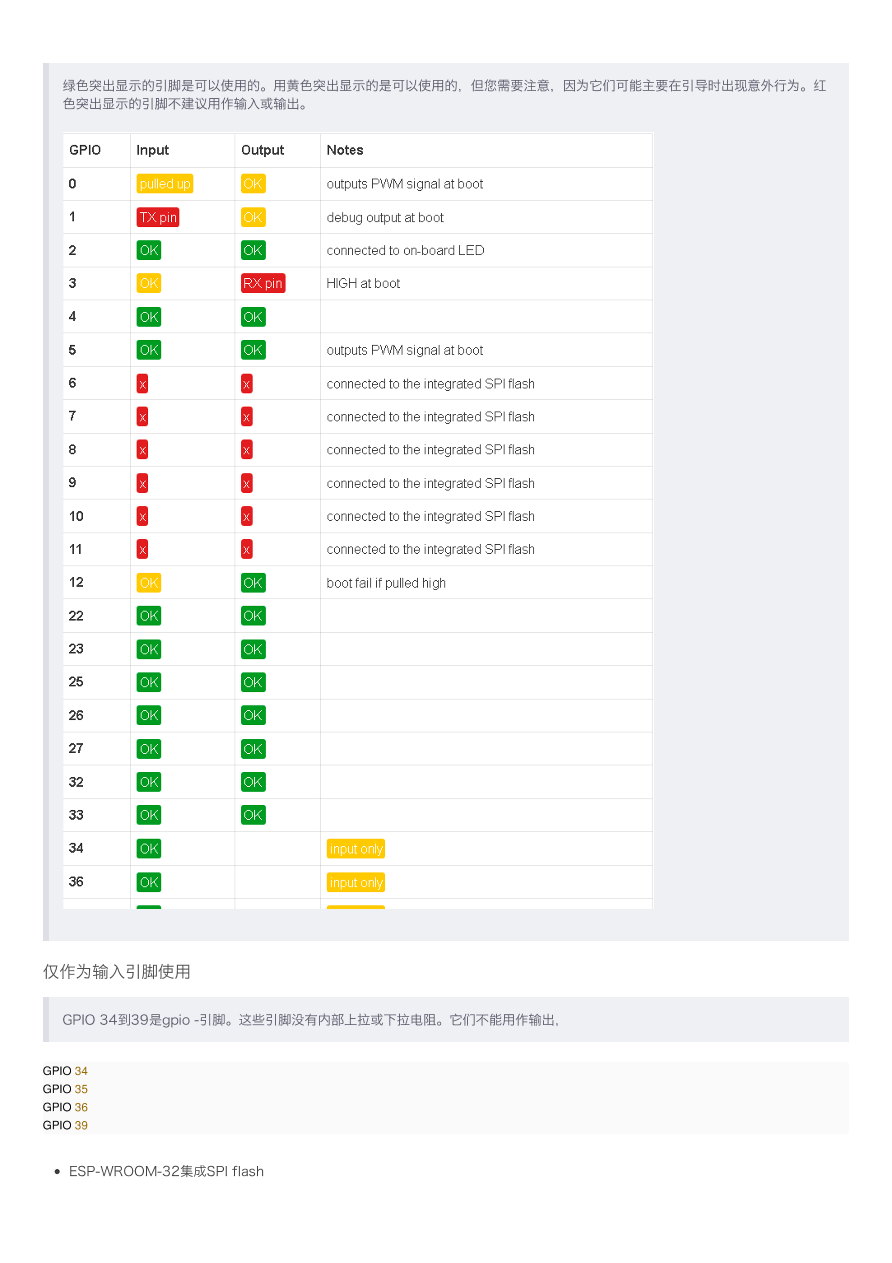892x1263 pixels.
Task: Click the 'connected to on-board LED' note
Action: [x=405, y=250]
